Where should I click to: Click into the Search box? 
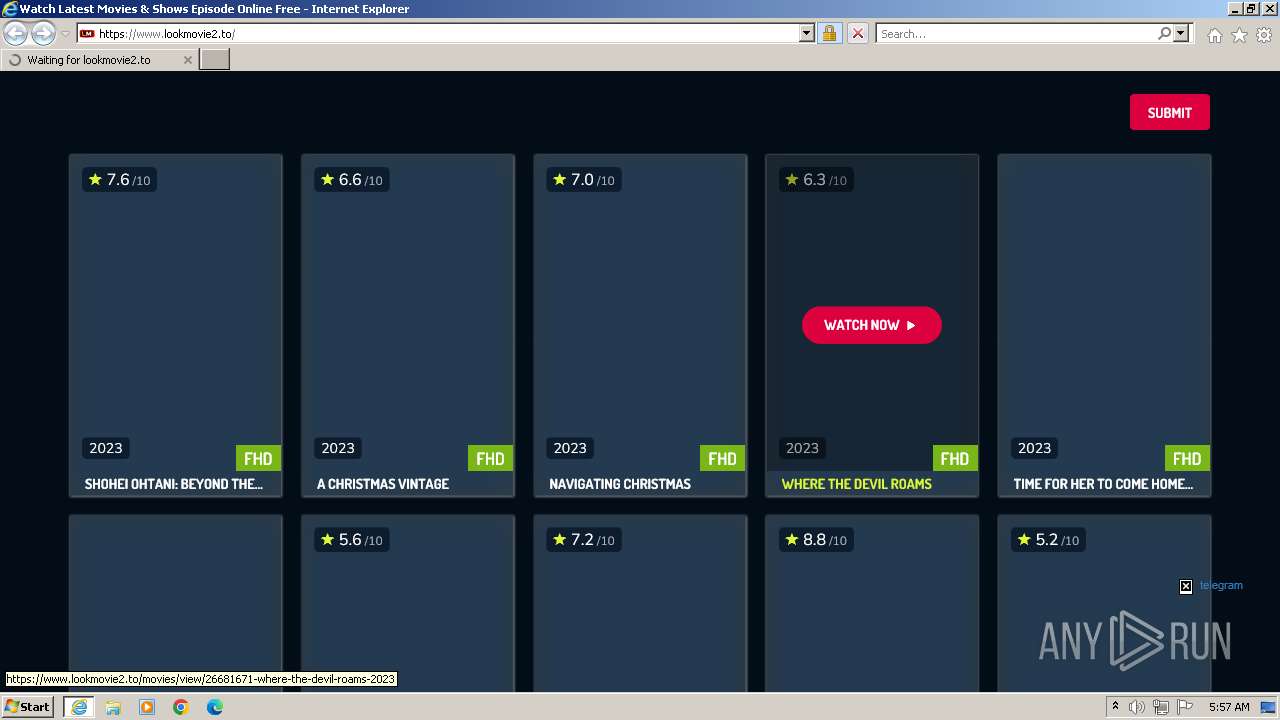[1016, 33]
